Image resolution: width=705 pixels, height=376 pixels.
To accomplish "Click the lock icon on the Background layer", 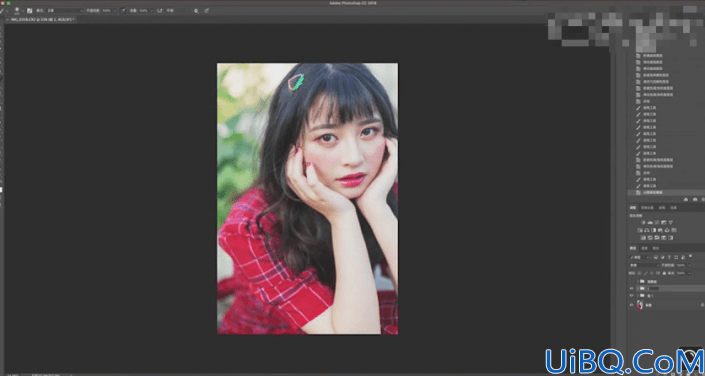I will (x=702, y=304).
